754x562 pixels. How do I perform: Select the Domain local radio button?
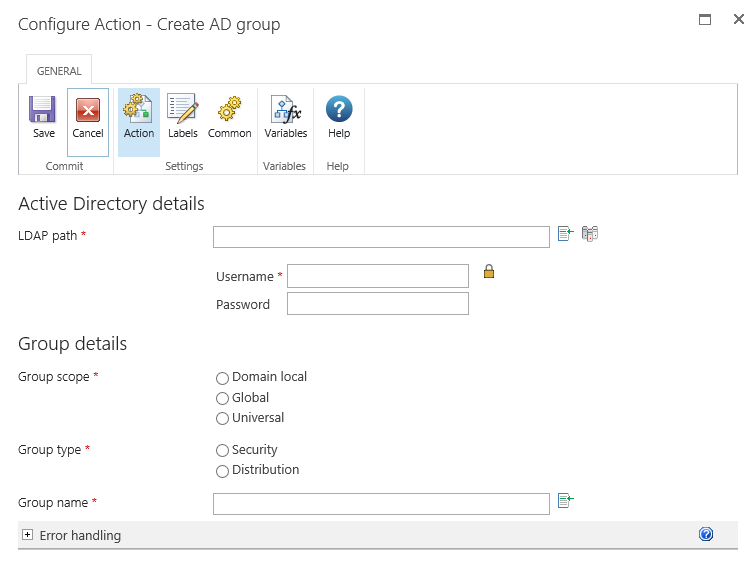(x=222, y=378)
